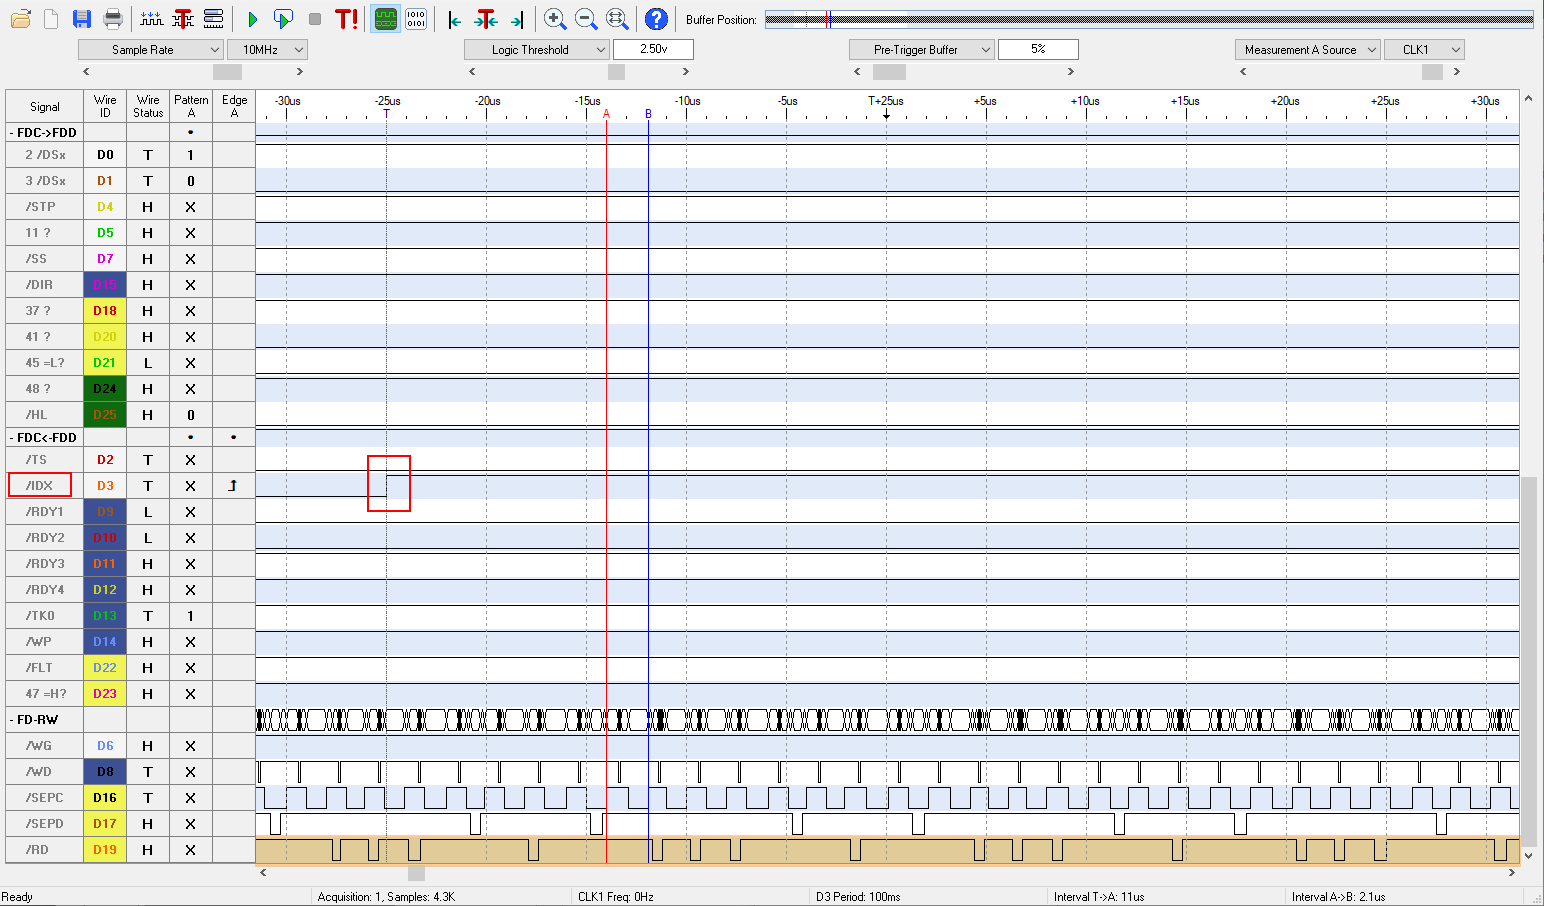This screenshot has height=906, width=1544.
Task: Open help with the blue question mark
Action: click(656, 19)
